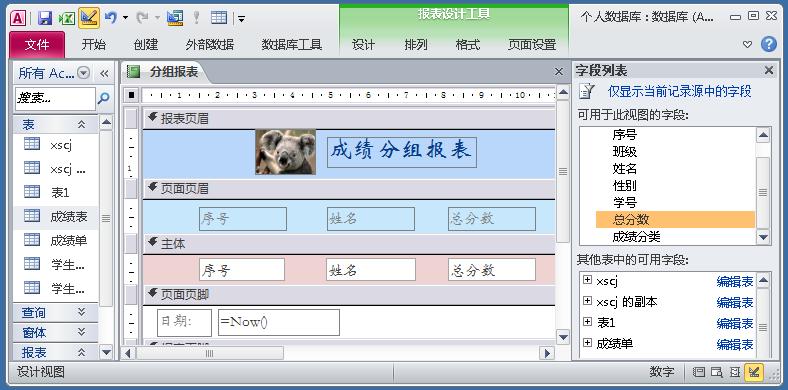Open Access Help with the question mark
The width and height of the screenshot is (788, 390).
769,44
